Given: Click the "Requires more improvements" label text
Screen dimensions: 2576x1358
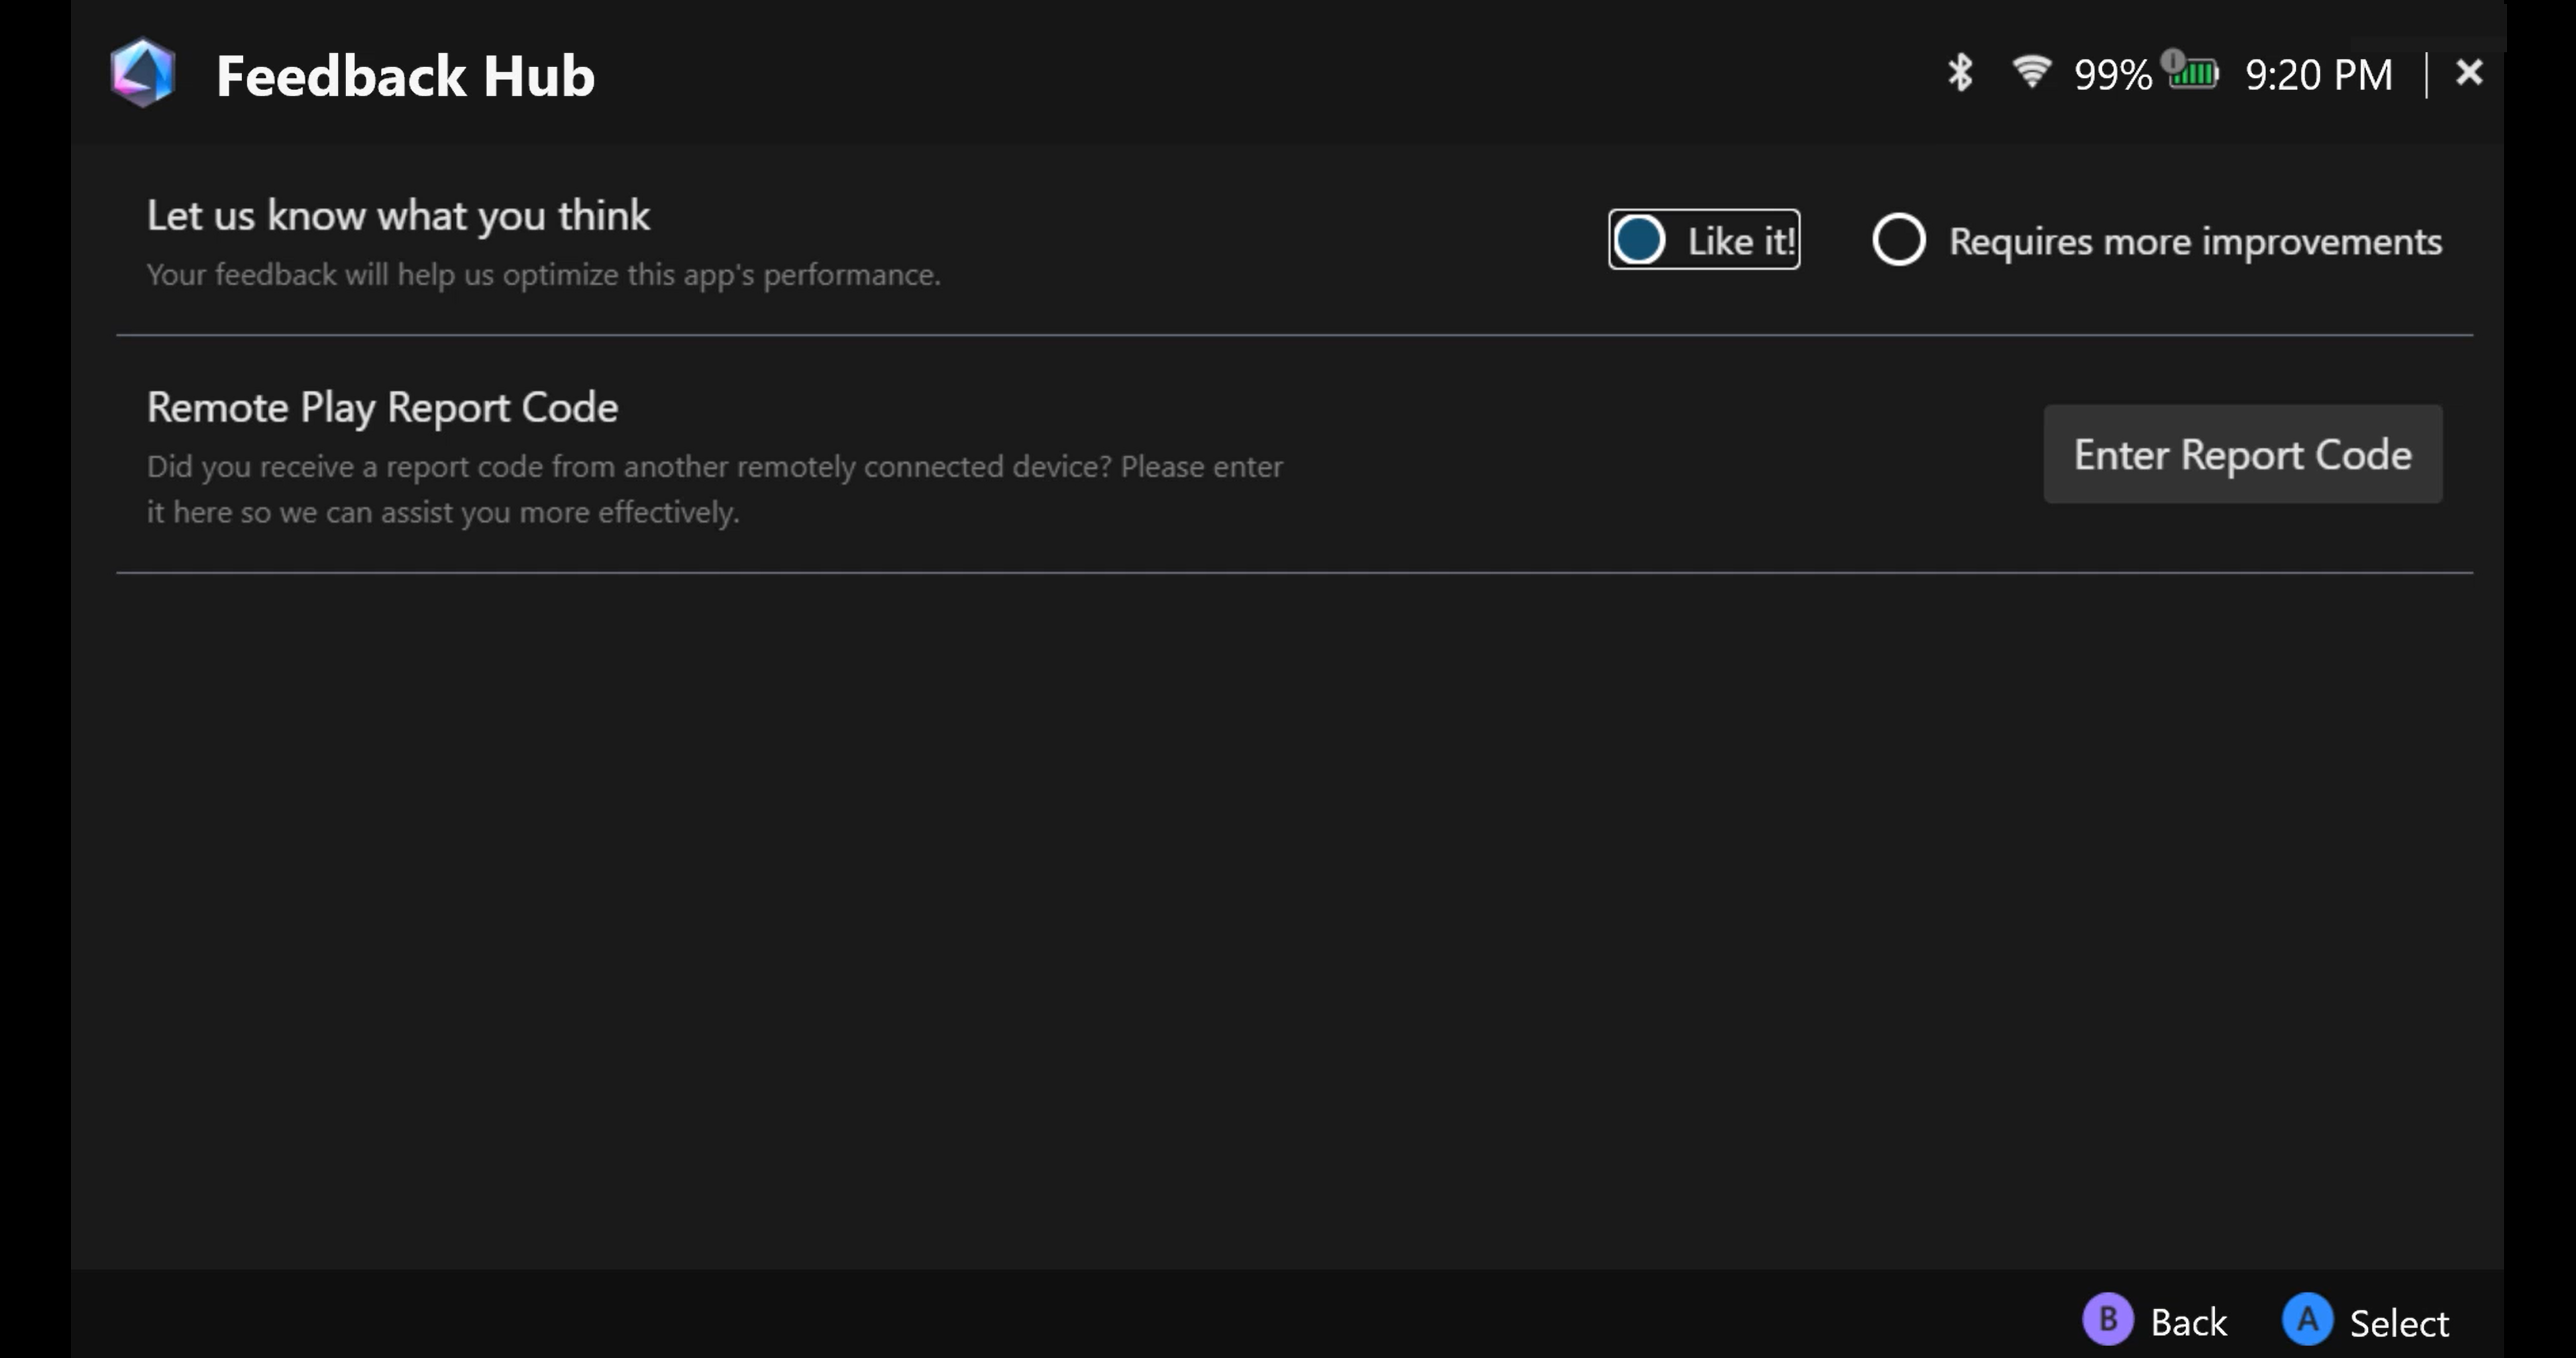Looking at the screenshot, I should click(2195, 242).
